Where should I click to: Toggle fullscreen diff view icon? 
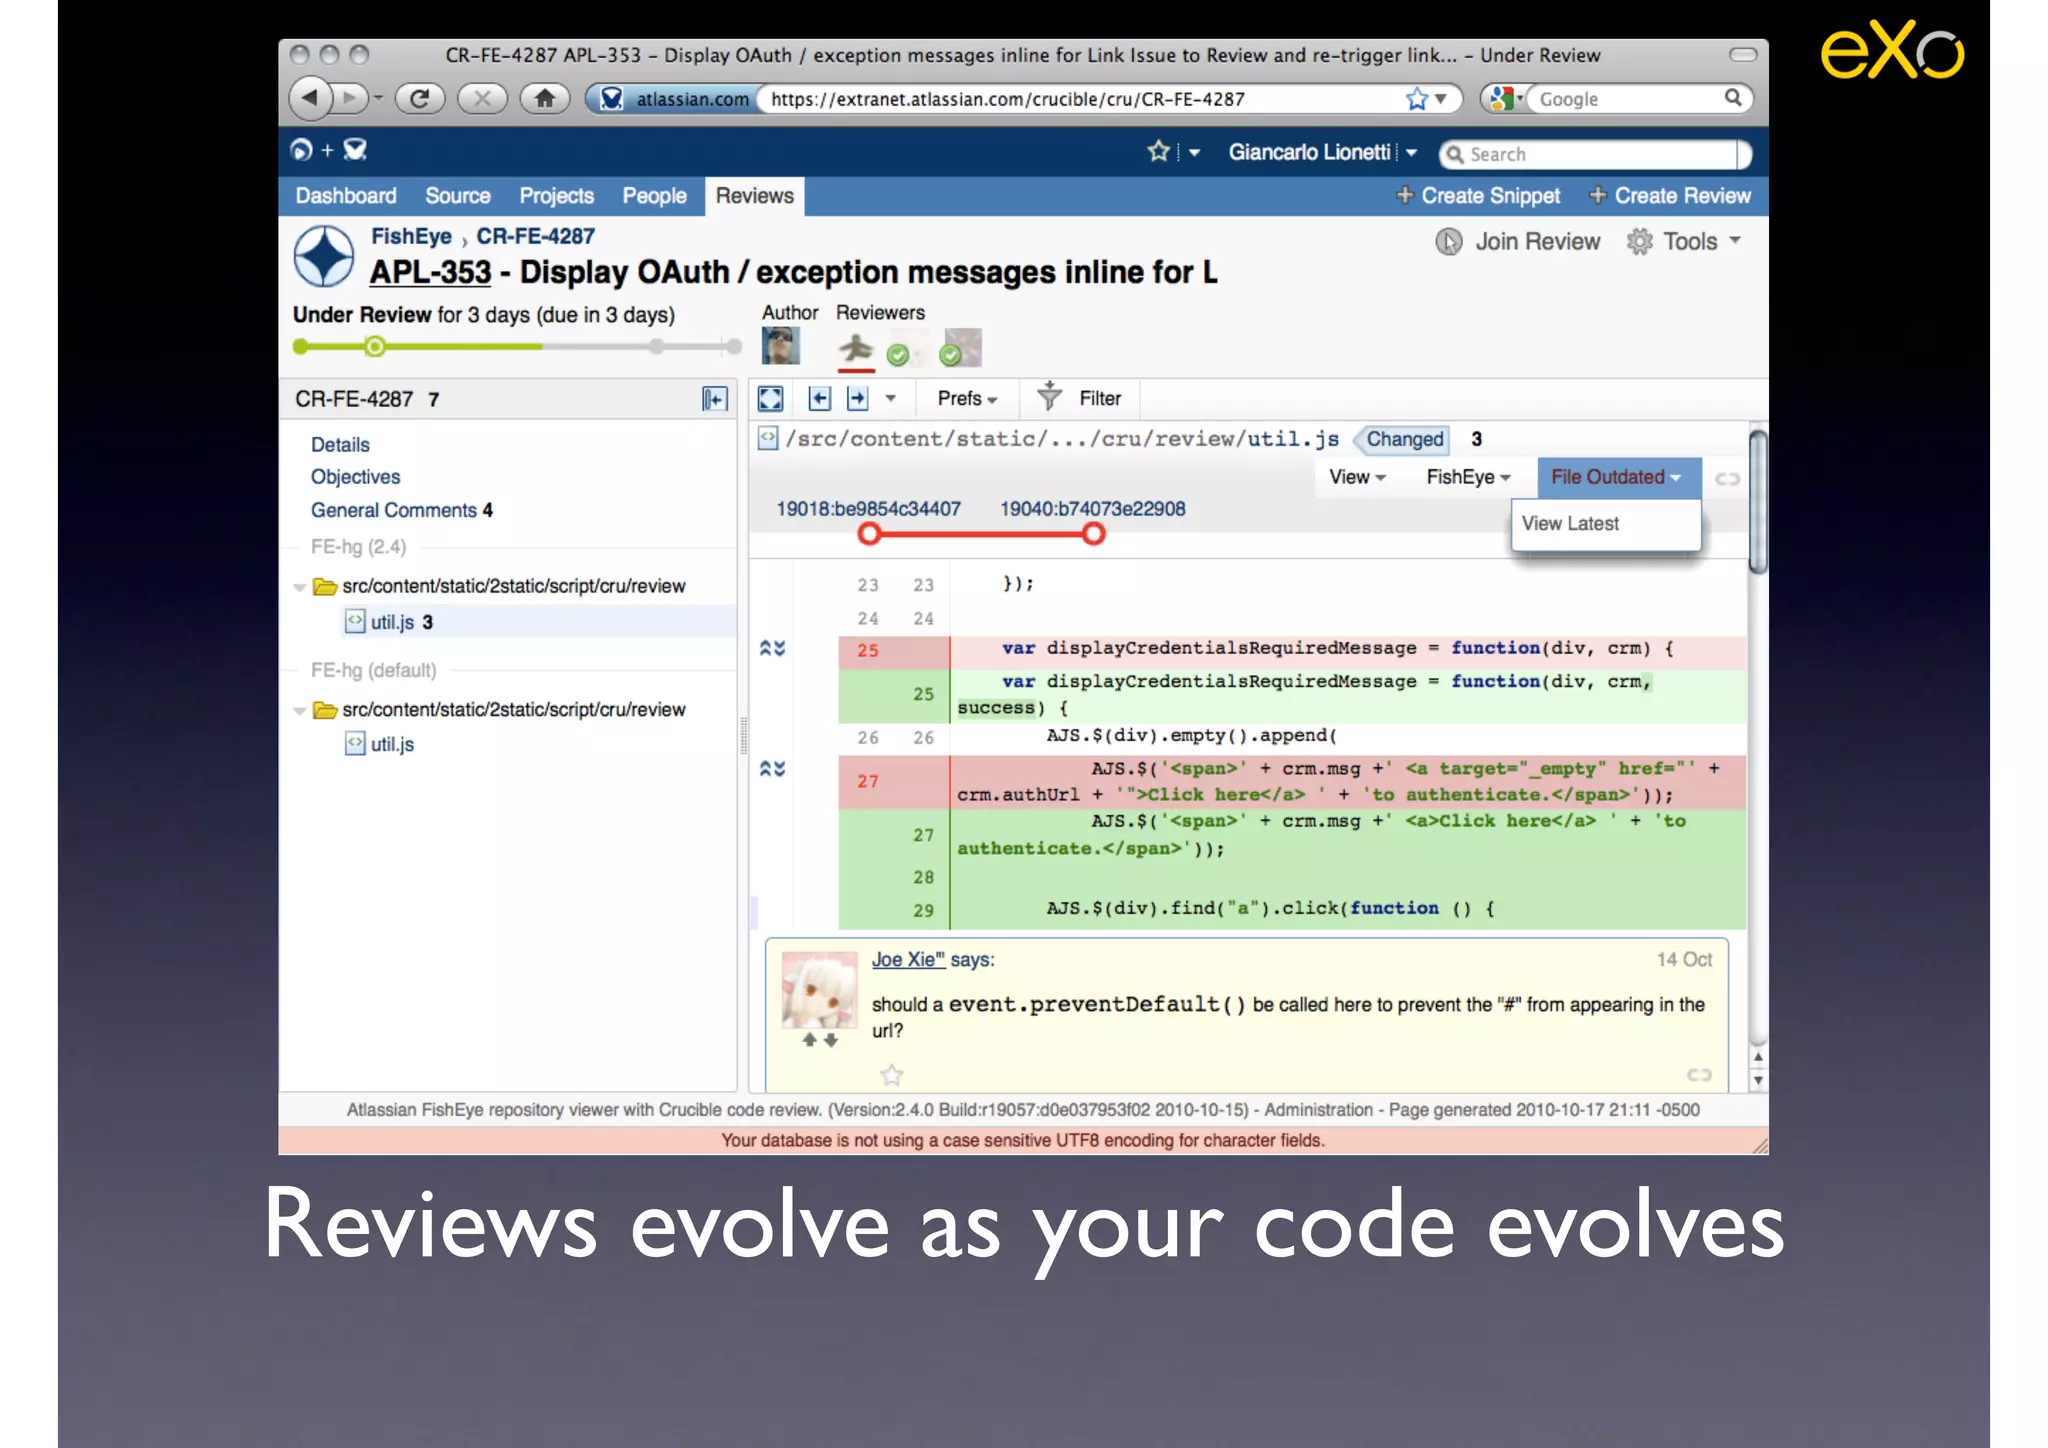click(x=770, y=398)
